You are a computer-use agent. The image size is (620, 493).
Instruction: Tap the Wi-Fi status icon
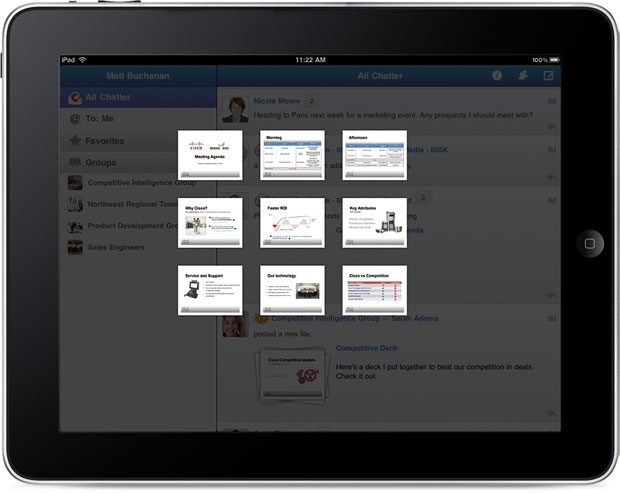pos(83,60)
